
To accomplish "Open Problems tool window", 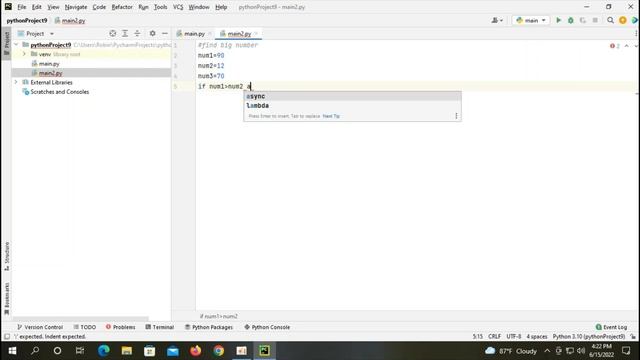I will tap(120, 327).
